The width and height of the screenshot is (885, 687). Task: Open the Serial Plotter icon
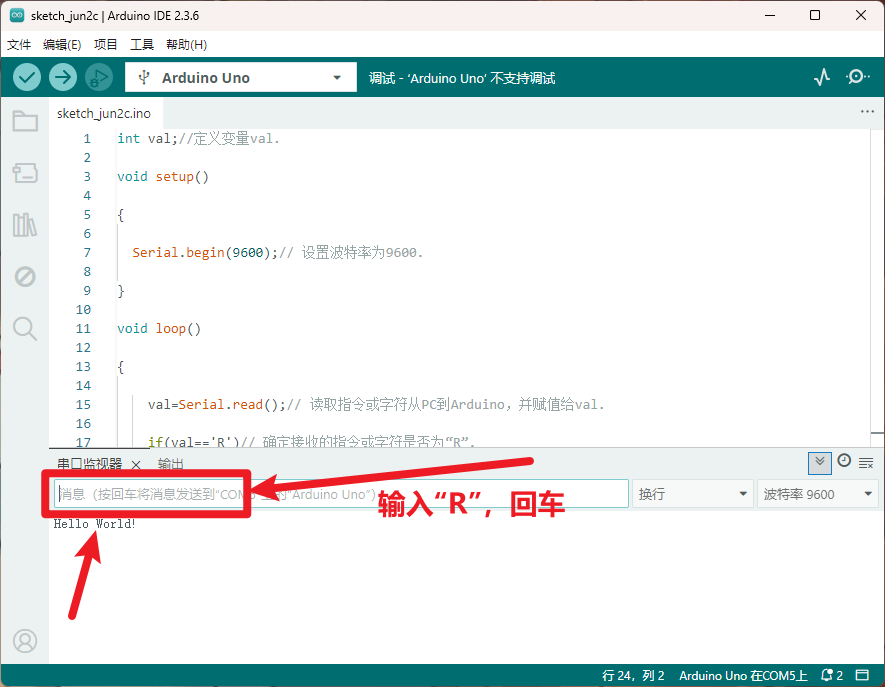822,77
